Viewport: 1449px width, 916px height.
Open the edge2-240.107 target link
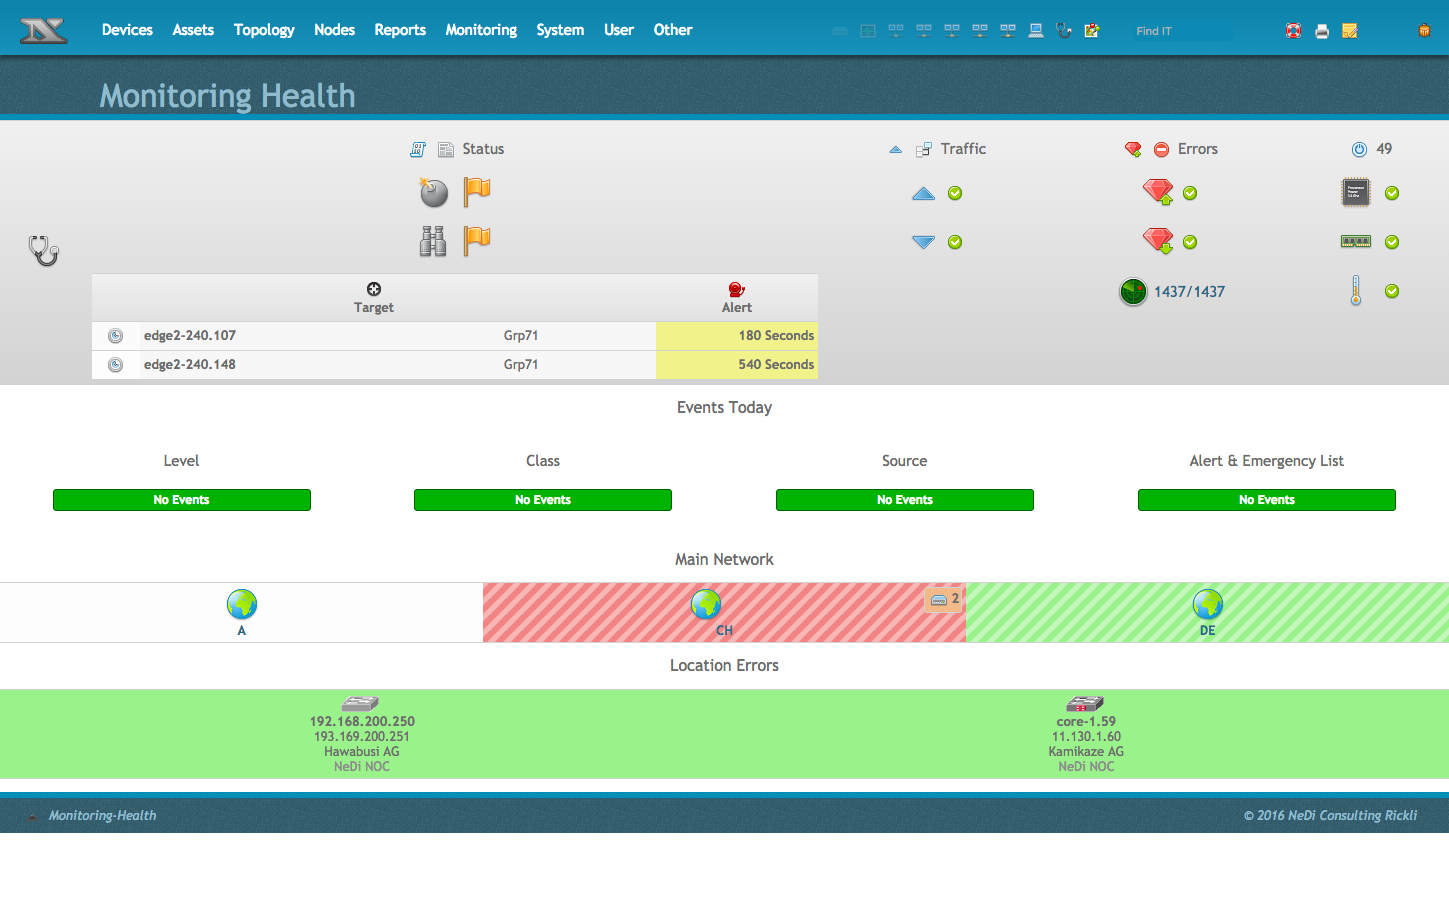pyautogui.click(x=190, y=336)
